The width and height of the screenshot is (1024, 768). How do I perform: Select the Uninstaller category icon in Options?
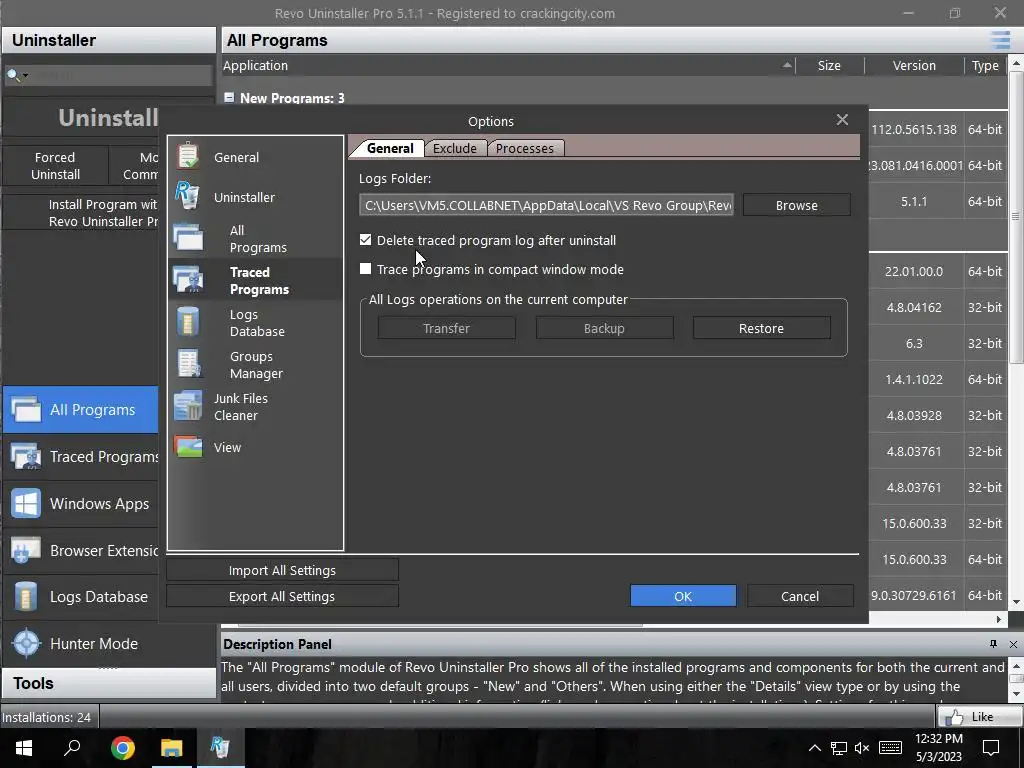pos(187,197)
